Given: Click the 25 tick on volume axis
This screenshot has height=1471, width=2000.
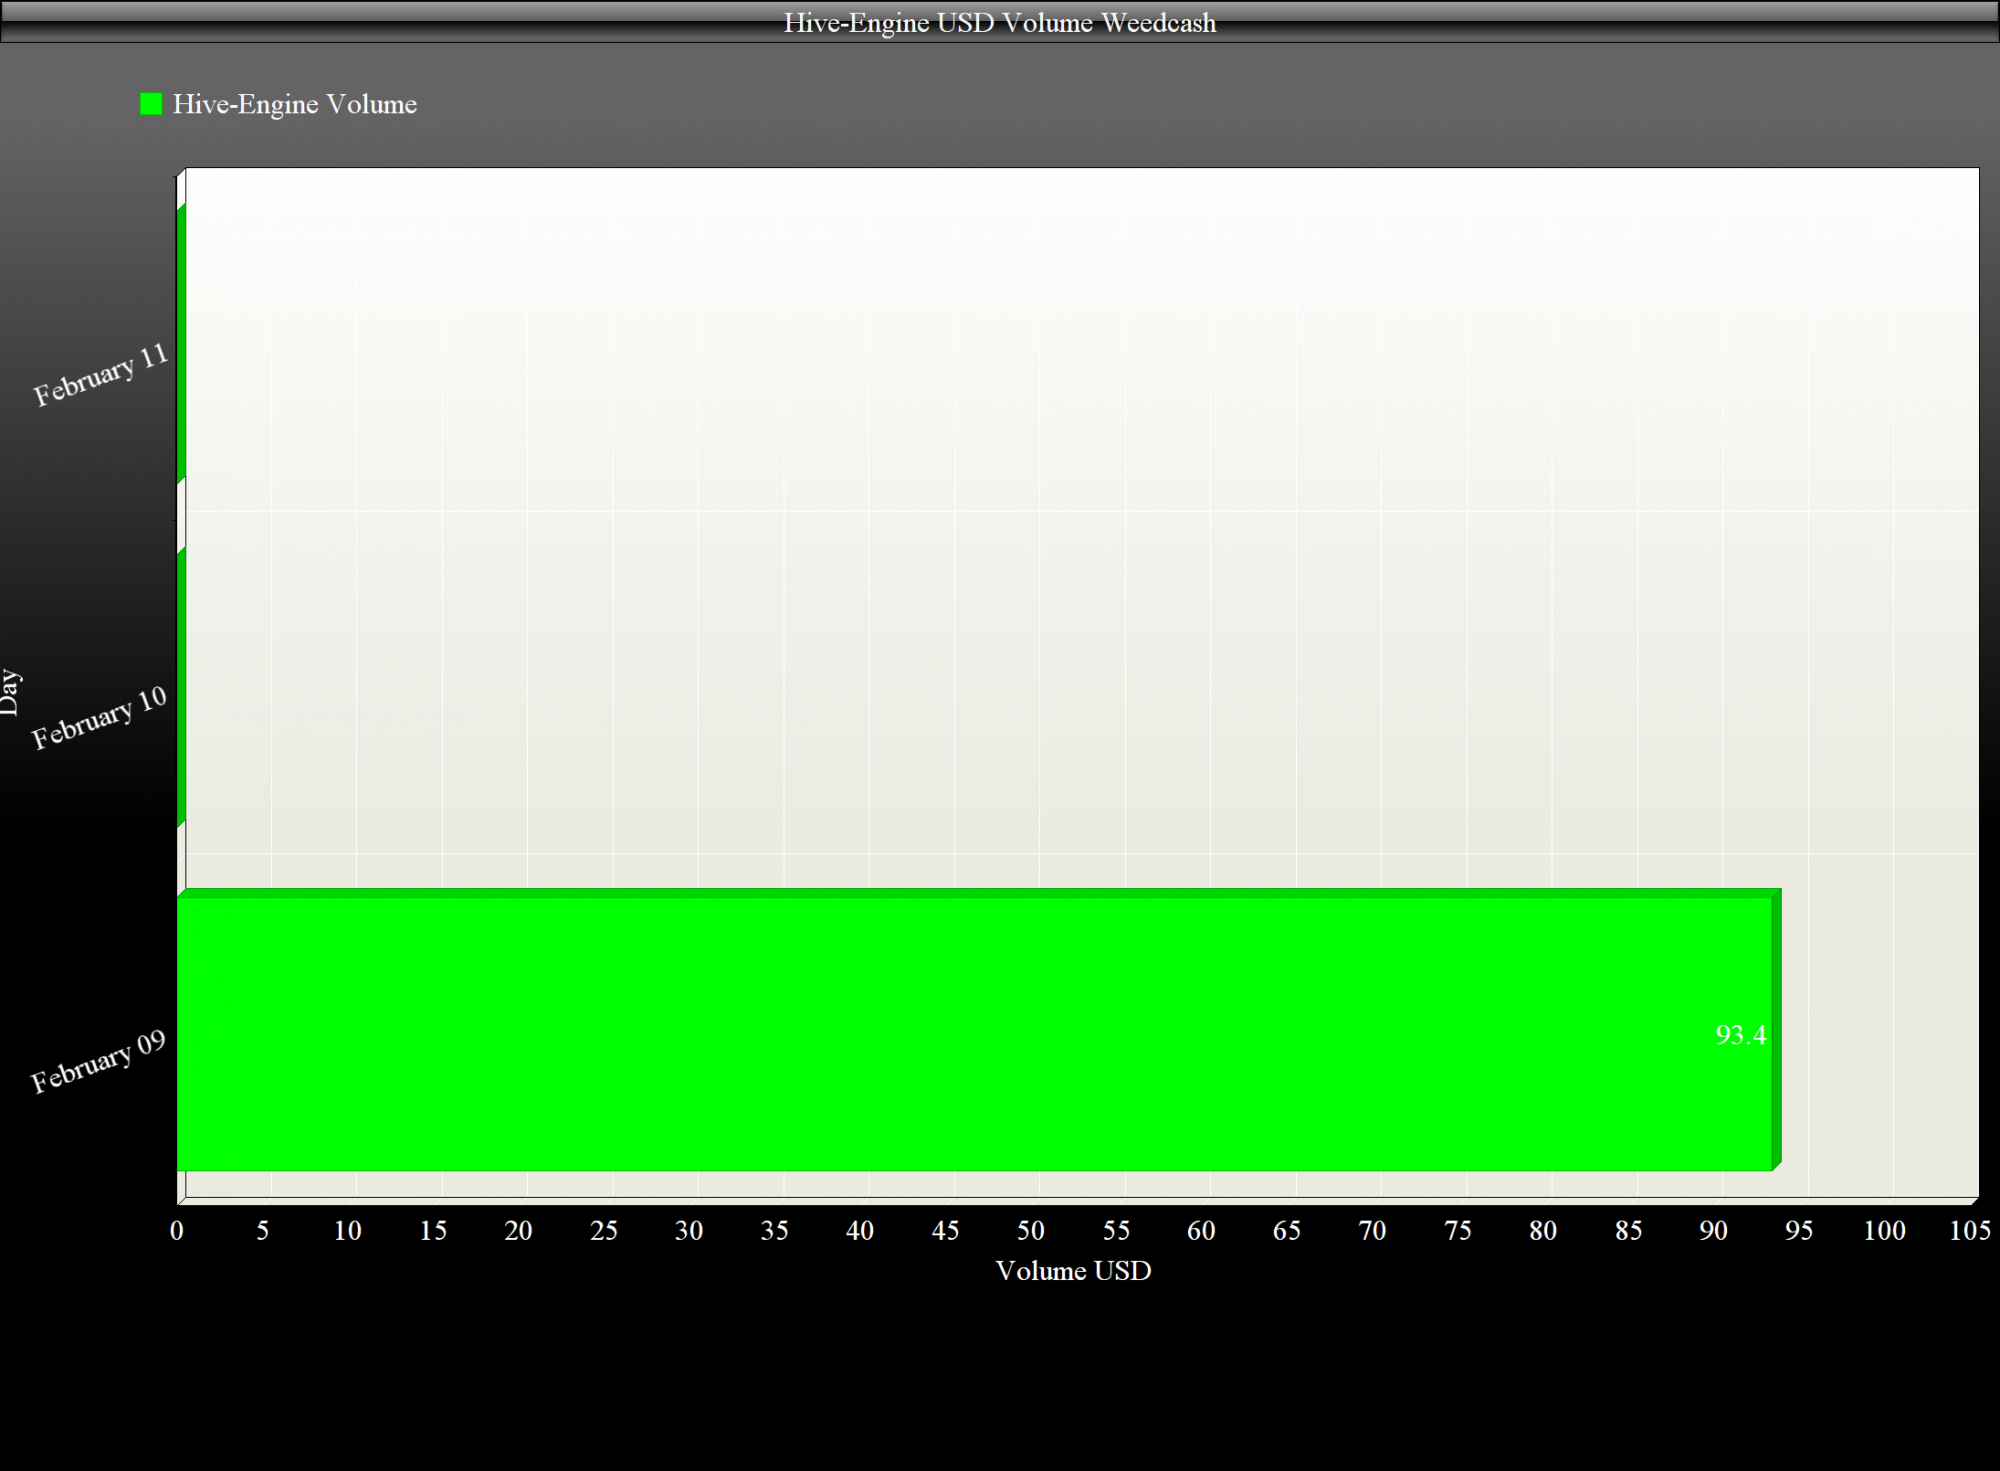Looking at the screenshot, I should [x=604, y=1231].
